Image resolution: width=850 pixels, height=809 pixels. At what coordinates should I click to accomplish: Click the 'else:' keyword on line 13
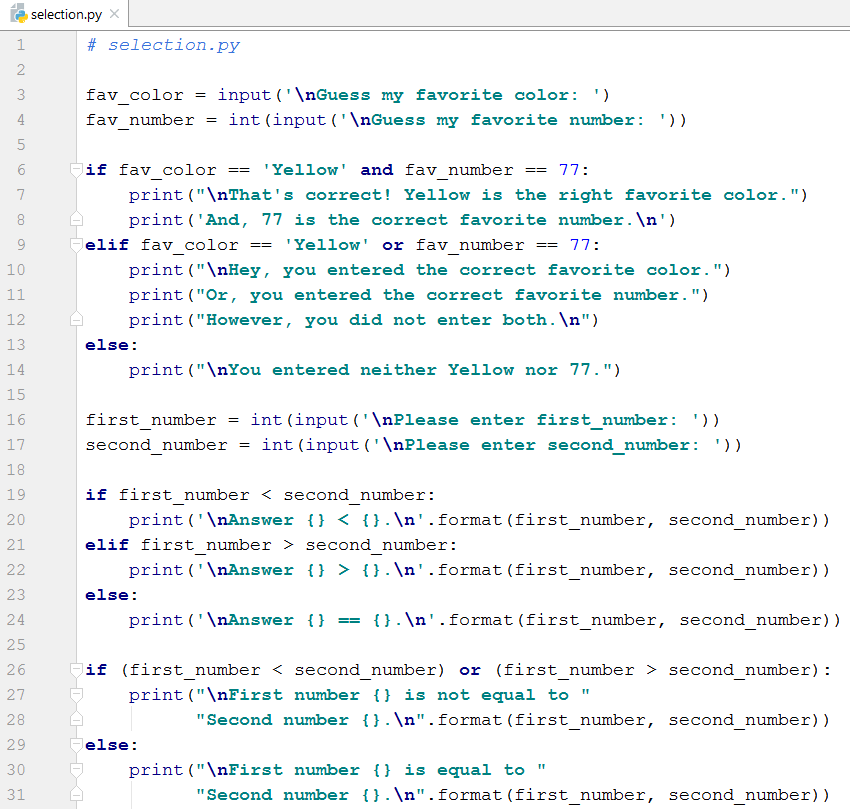pos(107,345)
